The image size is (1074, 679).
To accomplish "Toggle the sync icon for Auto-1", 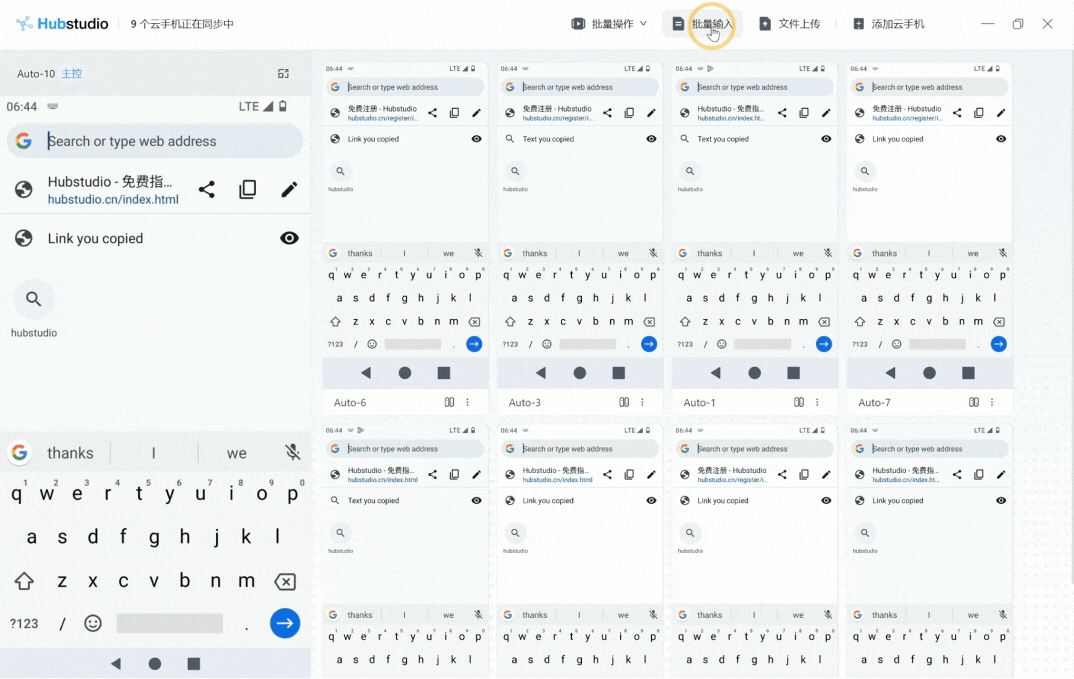I will click(x=799, y=402).
